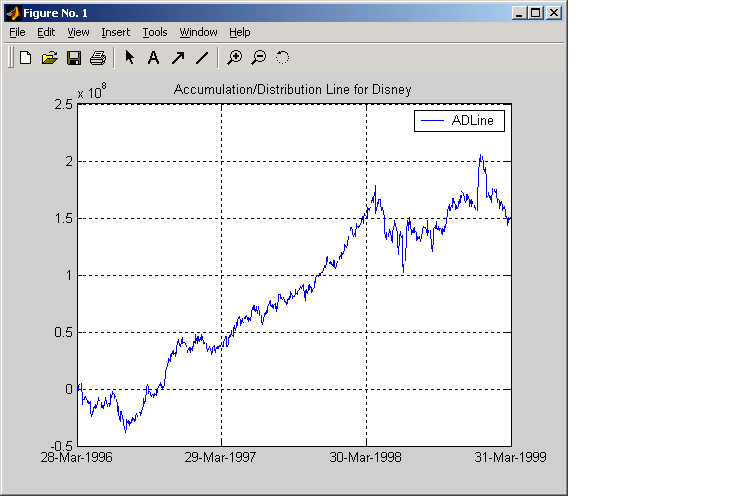Minimize the Figure No. 1 window
Viewport: 740px width, 499px height.
(519, 13)
